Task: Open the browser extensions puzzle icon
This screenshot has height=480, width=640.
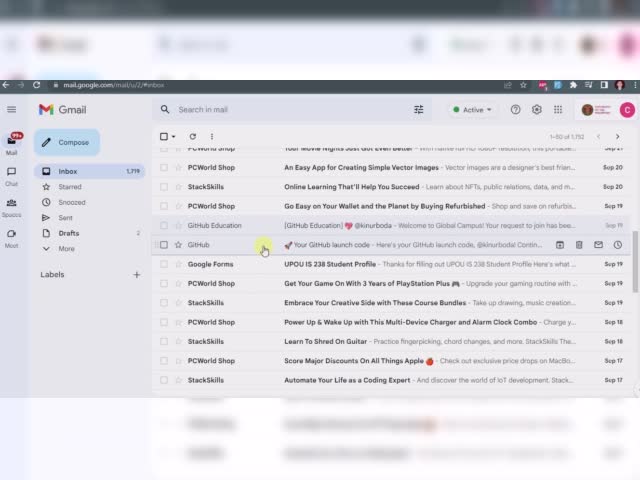Action: [573, 85]
